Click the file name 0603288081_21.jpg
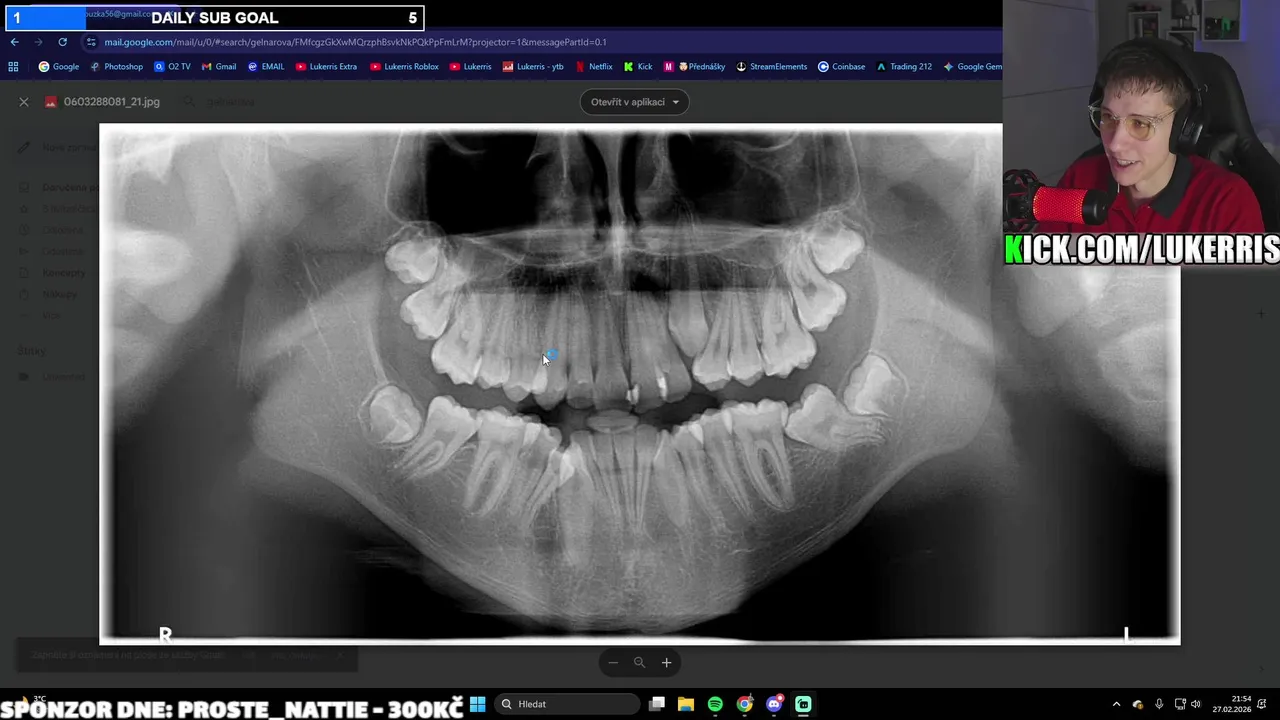Viewport: 1280px width, 720px height. coord(111,102)
